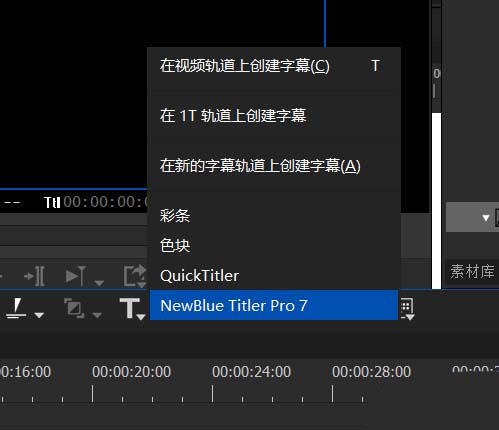Image resolution: width=499 pixels, height=430 pixels.
Task: Click timeline ruler at 00:00:24:00
Action: tap(252, 372)
